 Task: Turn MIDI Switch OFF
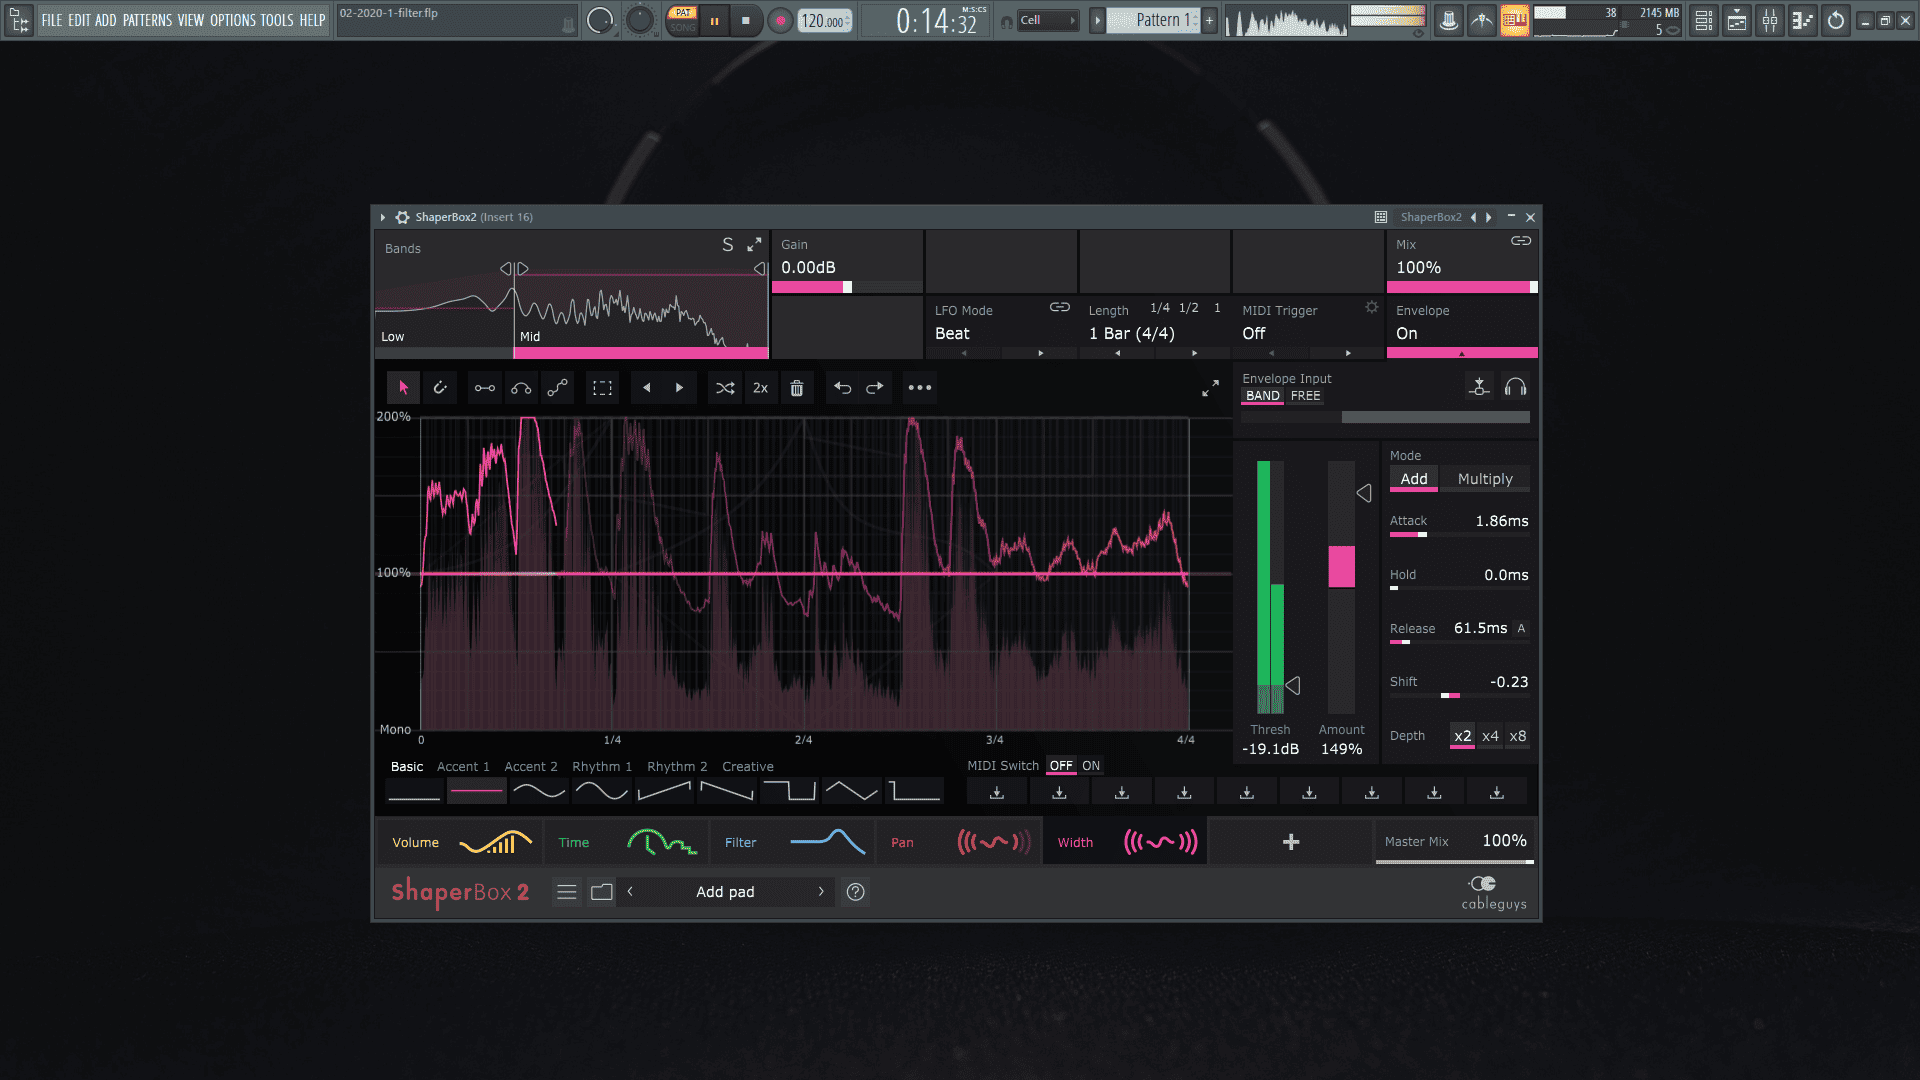1061,766
